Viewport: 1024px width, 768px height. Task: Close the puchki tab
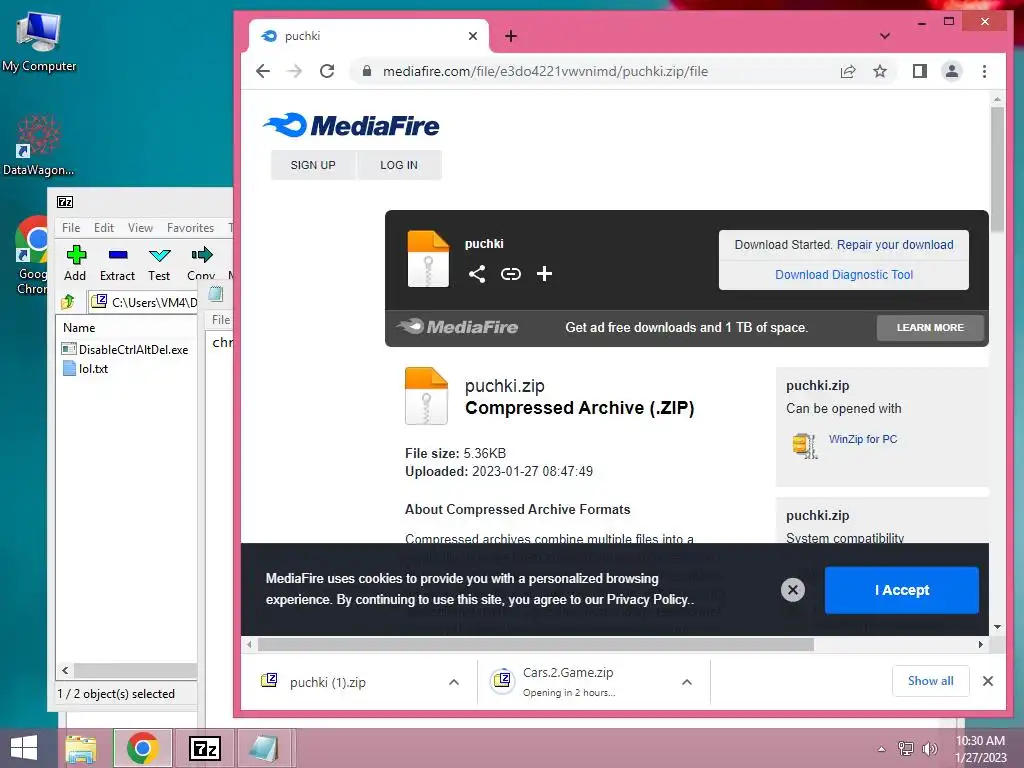click(x=473, y=36)
